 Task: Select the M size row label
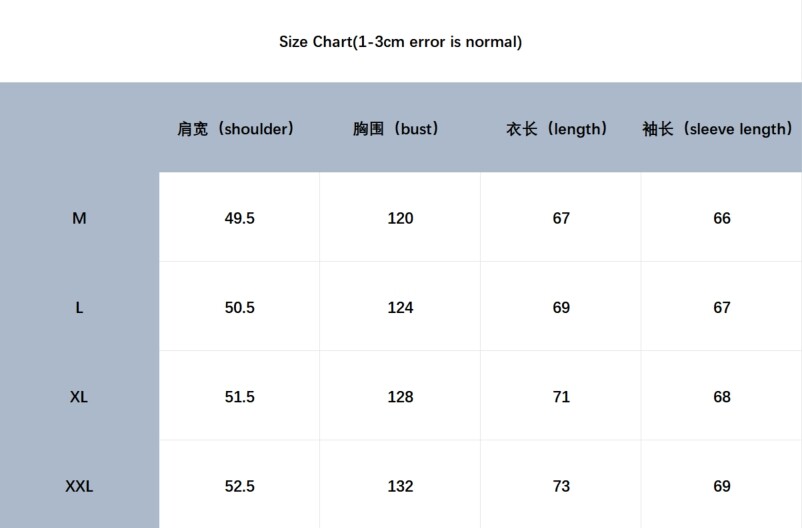79,218
